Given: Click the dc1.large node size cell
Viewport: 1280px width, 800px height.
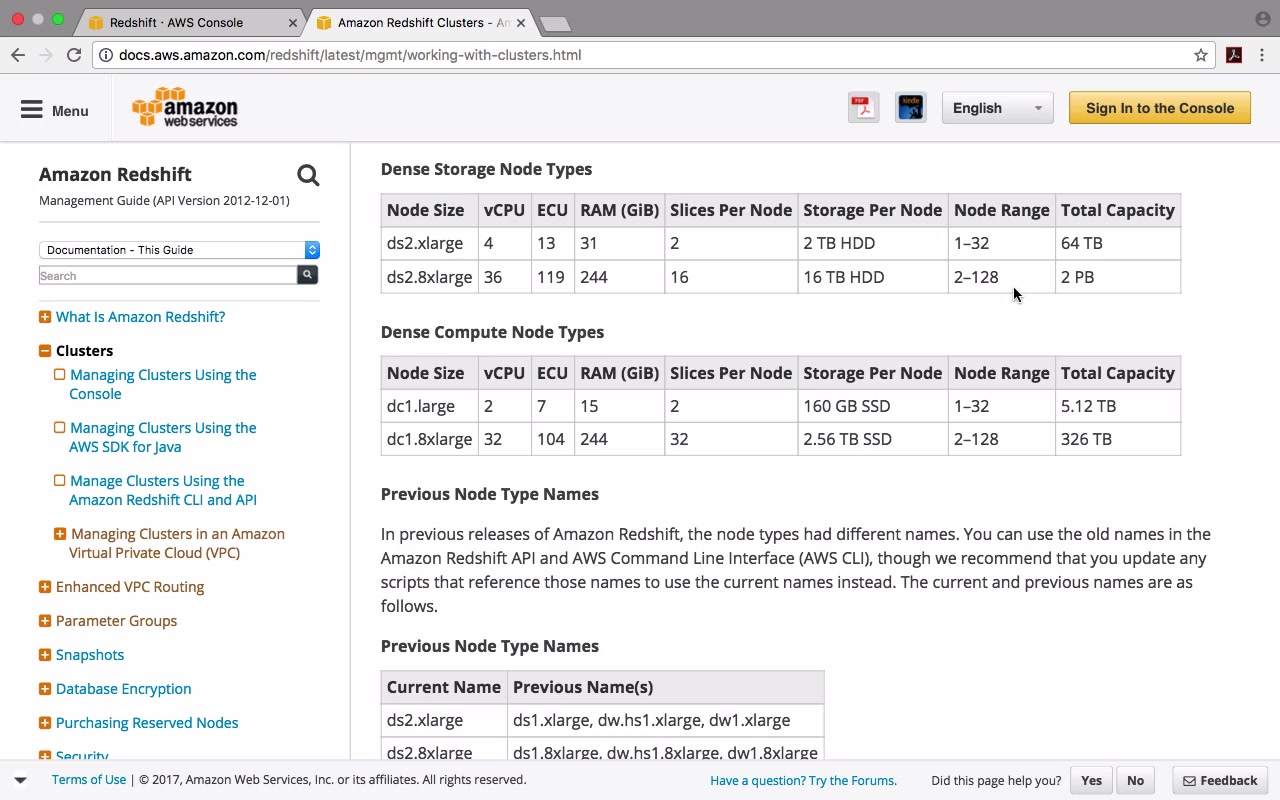Looking at the screenshot, I should click(x=429, y=406).
